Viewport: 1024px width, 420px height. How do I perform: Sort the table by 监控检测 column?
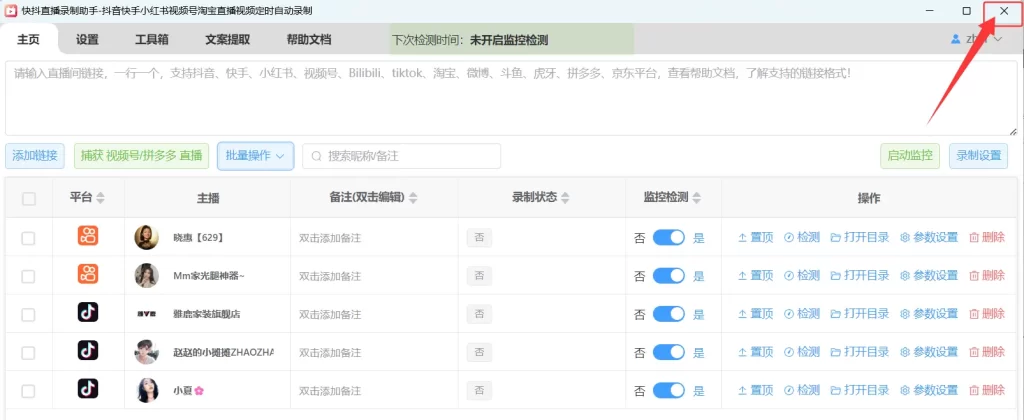[x=697, y=198]
